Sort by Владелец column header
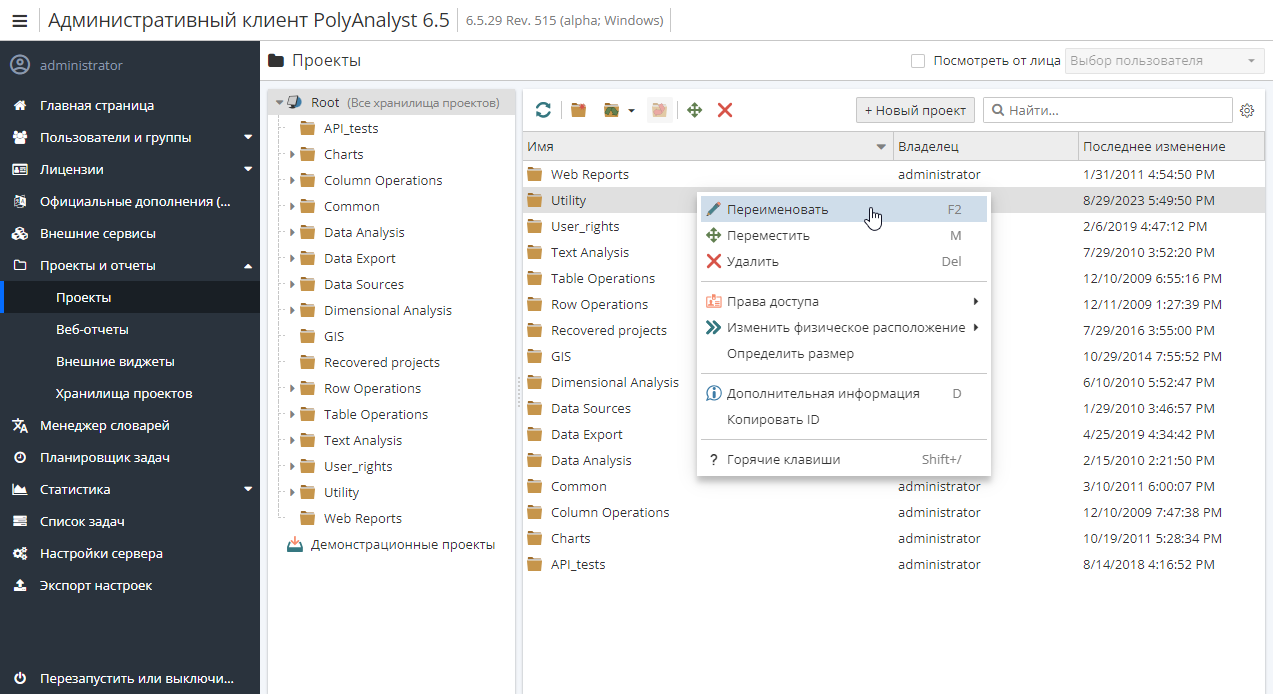 coord(985,147)
